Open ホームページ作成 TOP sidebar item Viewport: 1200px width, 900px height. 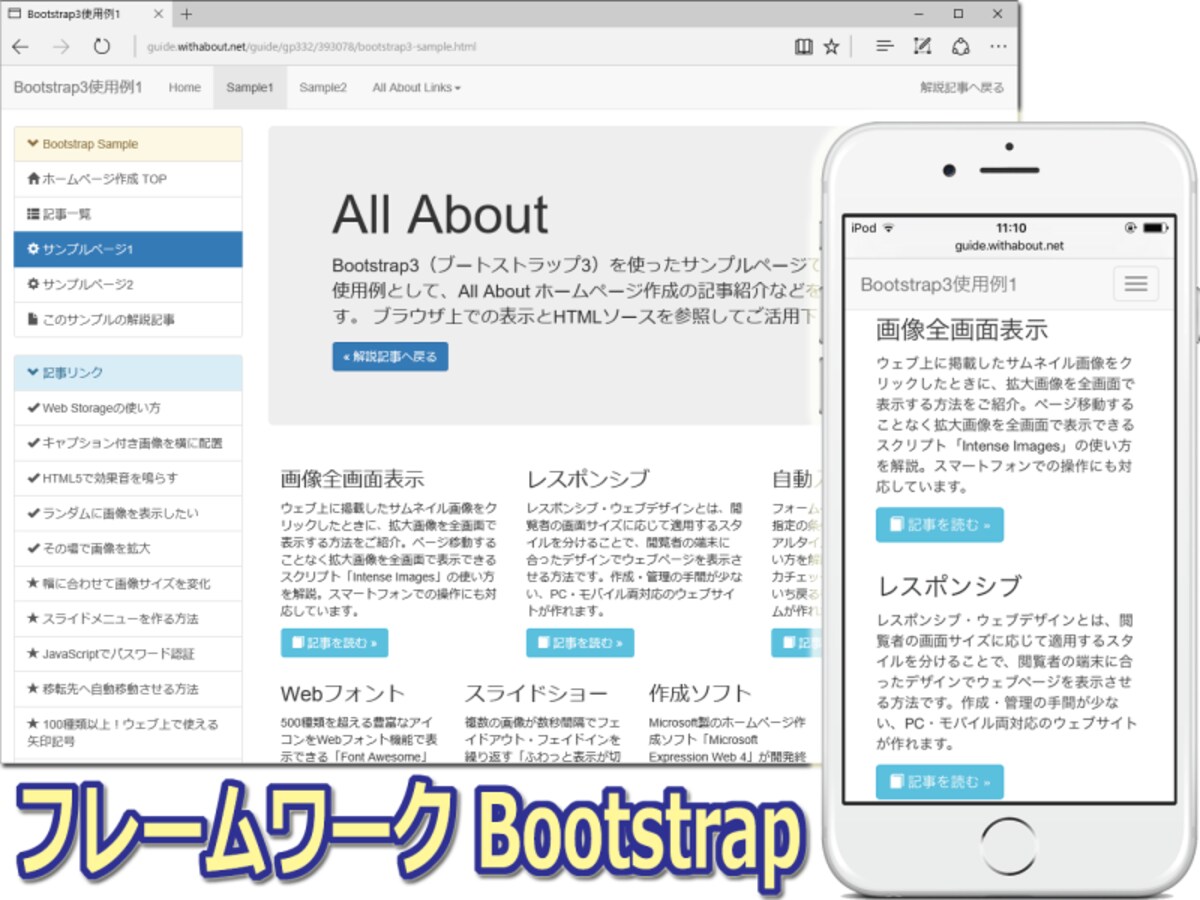tap(128, 179)
